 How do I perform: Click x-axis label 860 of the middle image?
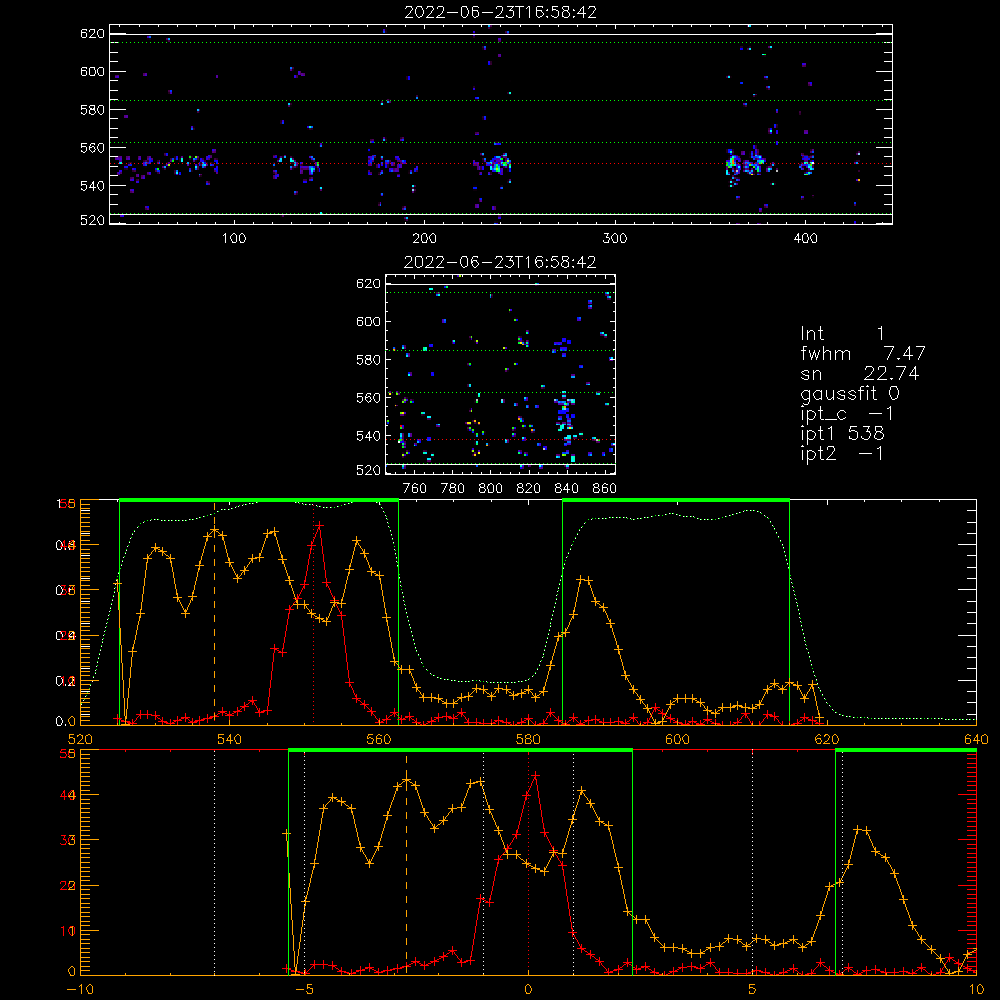(x=605, y=489)
